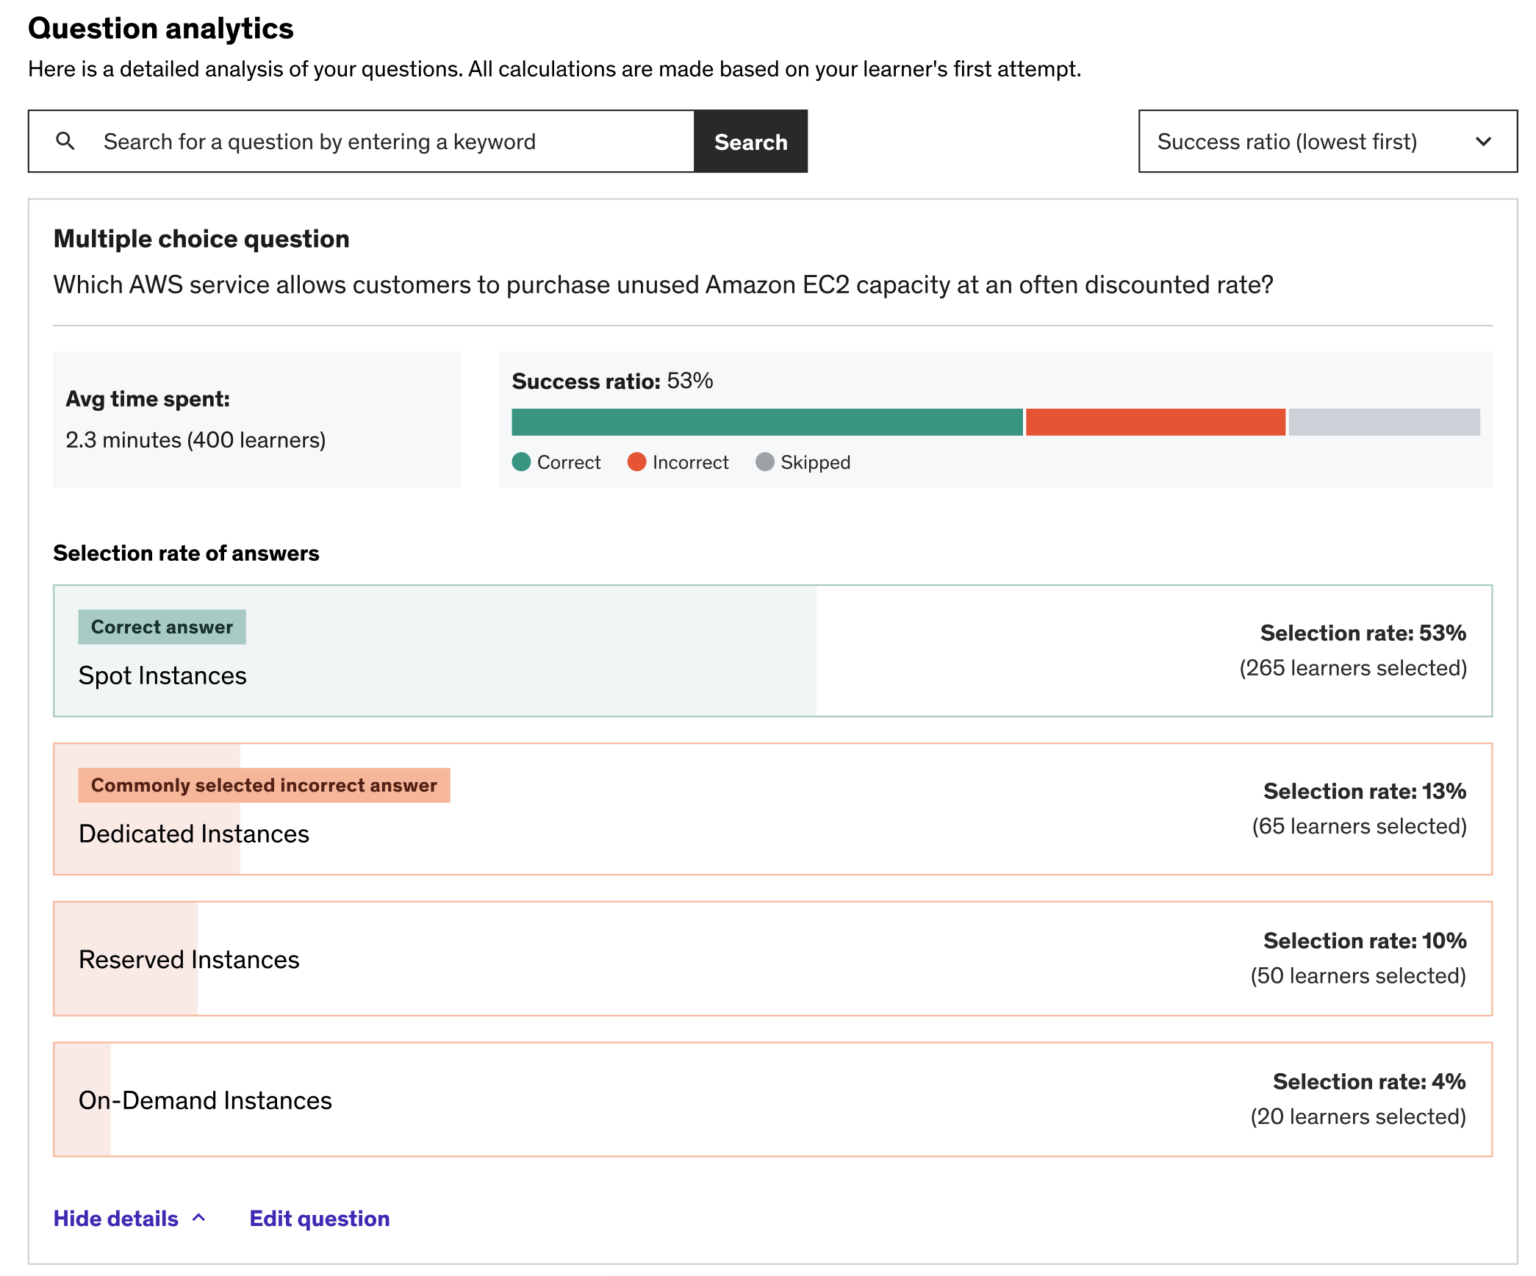
Task: Click the sort dropdown chevron arrow
Action: click(x=1483, y=142)
